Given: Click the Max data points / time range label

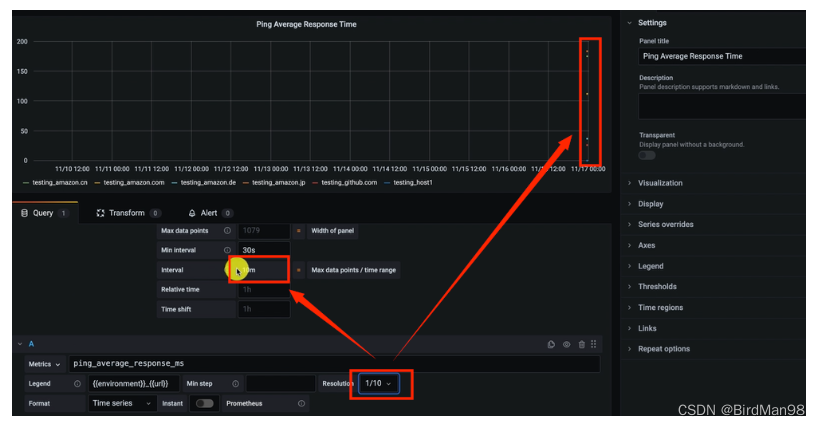Looking at the screenshot, I should pyautogui.click(x=353, y=270).
